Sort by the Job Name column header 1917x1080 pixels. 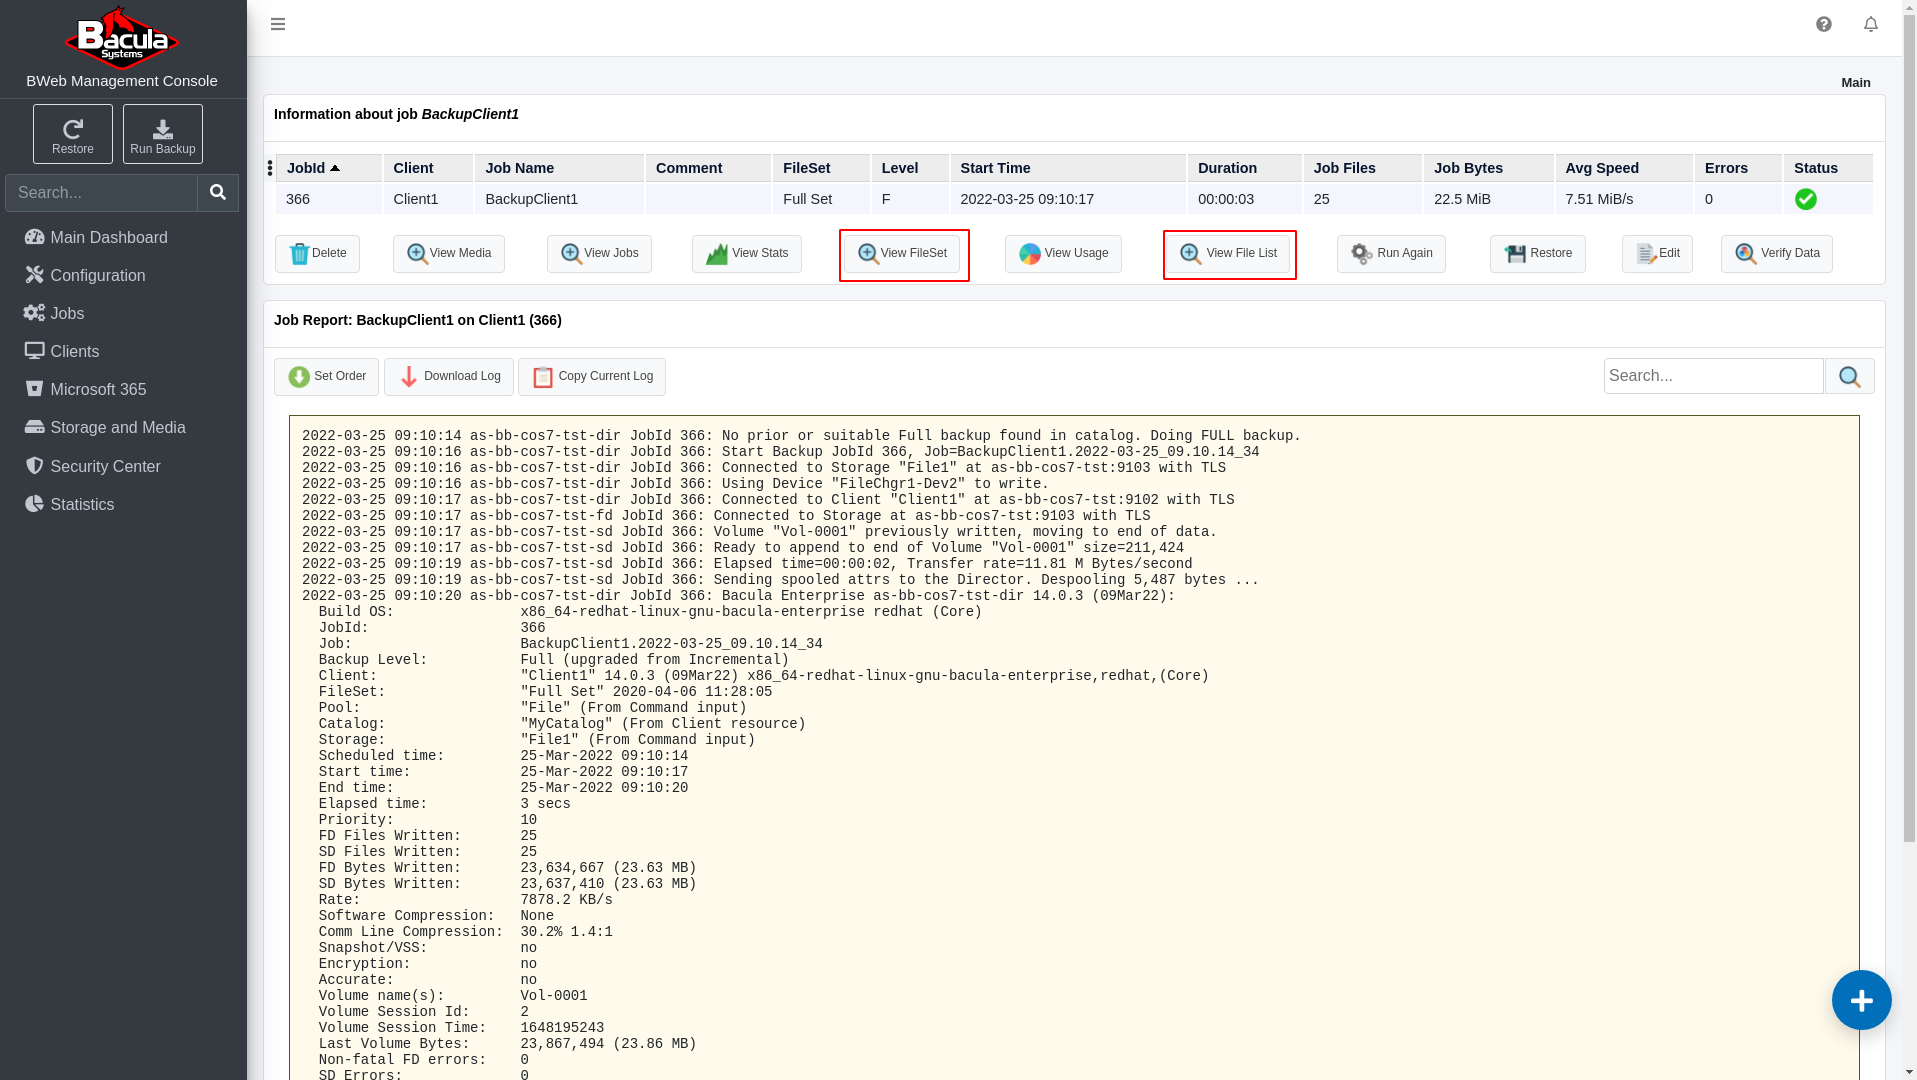coord(559,168)
